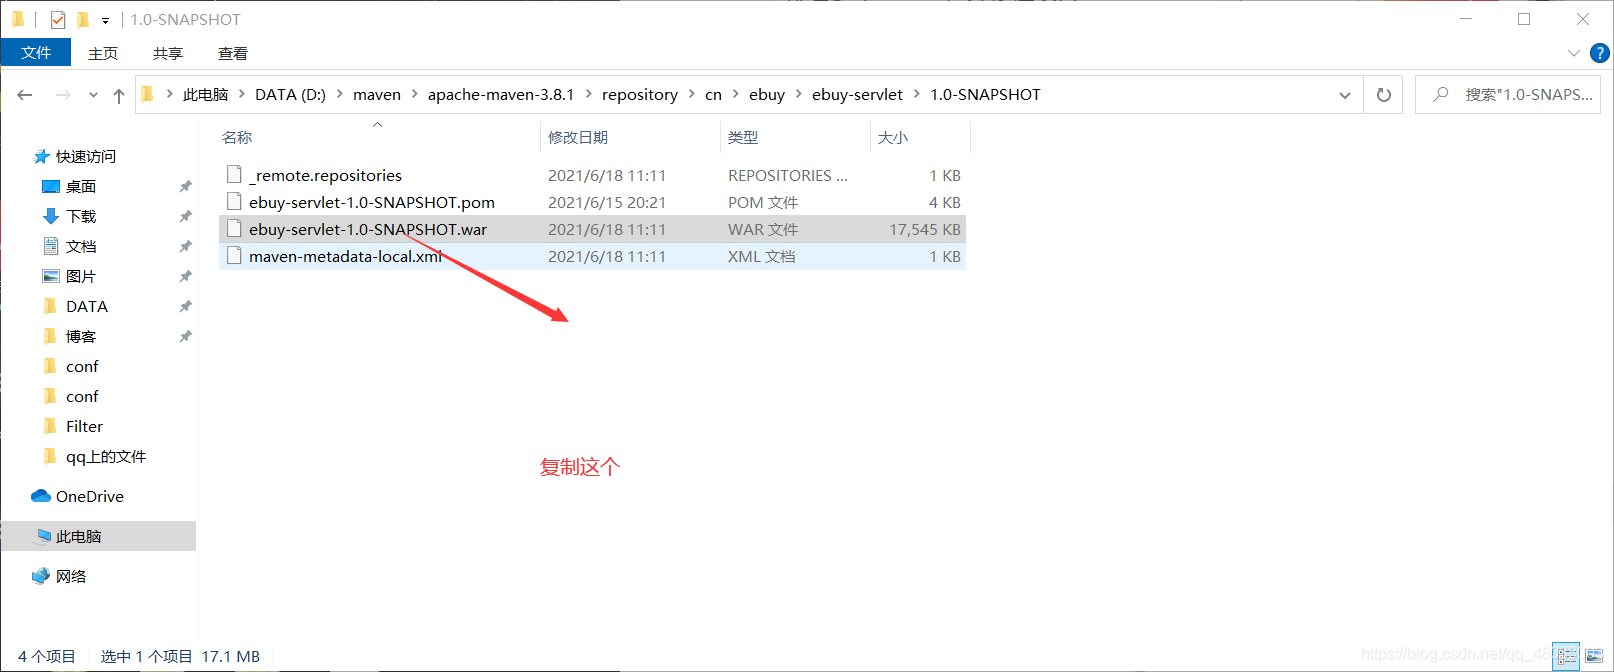
Task: Open the quick access toolbar customize dropdown
Action: 105,20
